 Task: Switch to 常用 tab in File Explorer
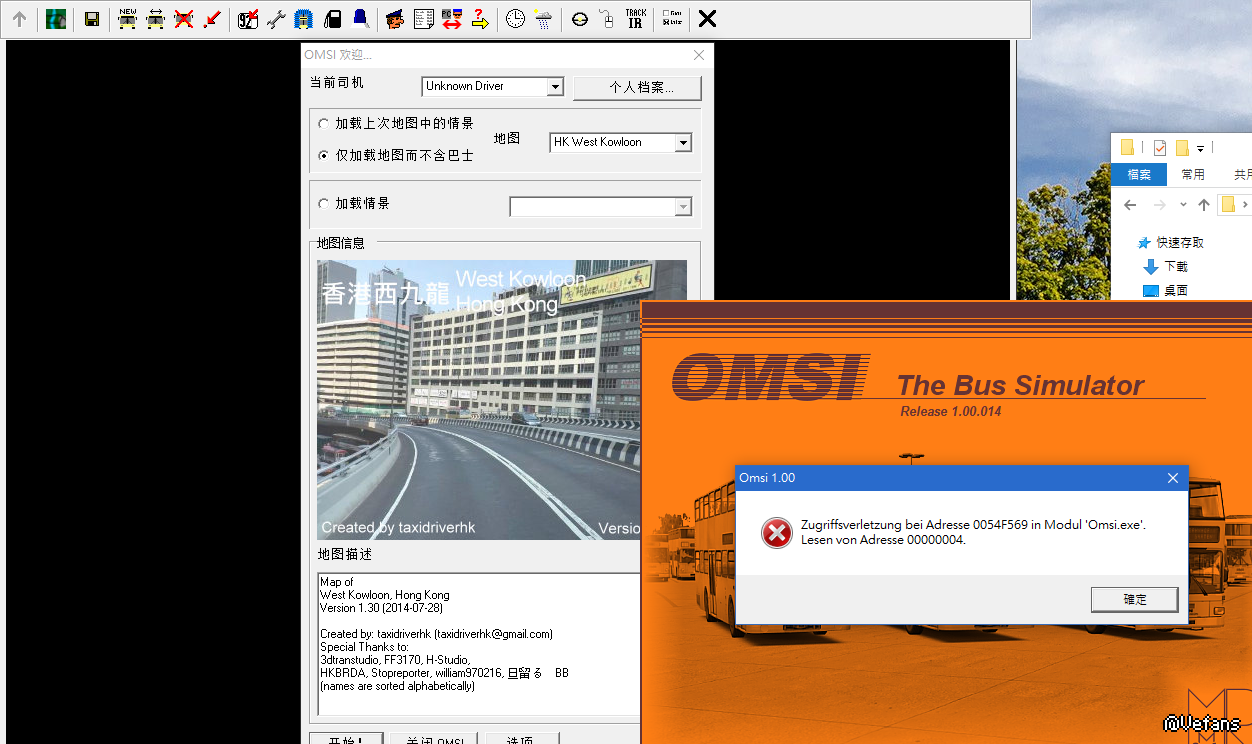click(x=1192, y=175)
